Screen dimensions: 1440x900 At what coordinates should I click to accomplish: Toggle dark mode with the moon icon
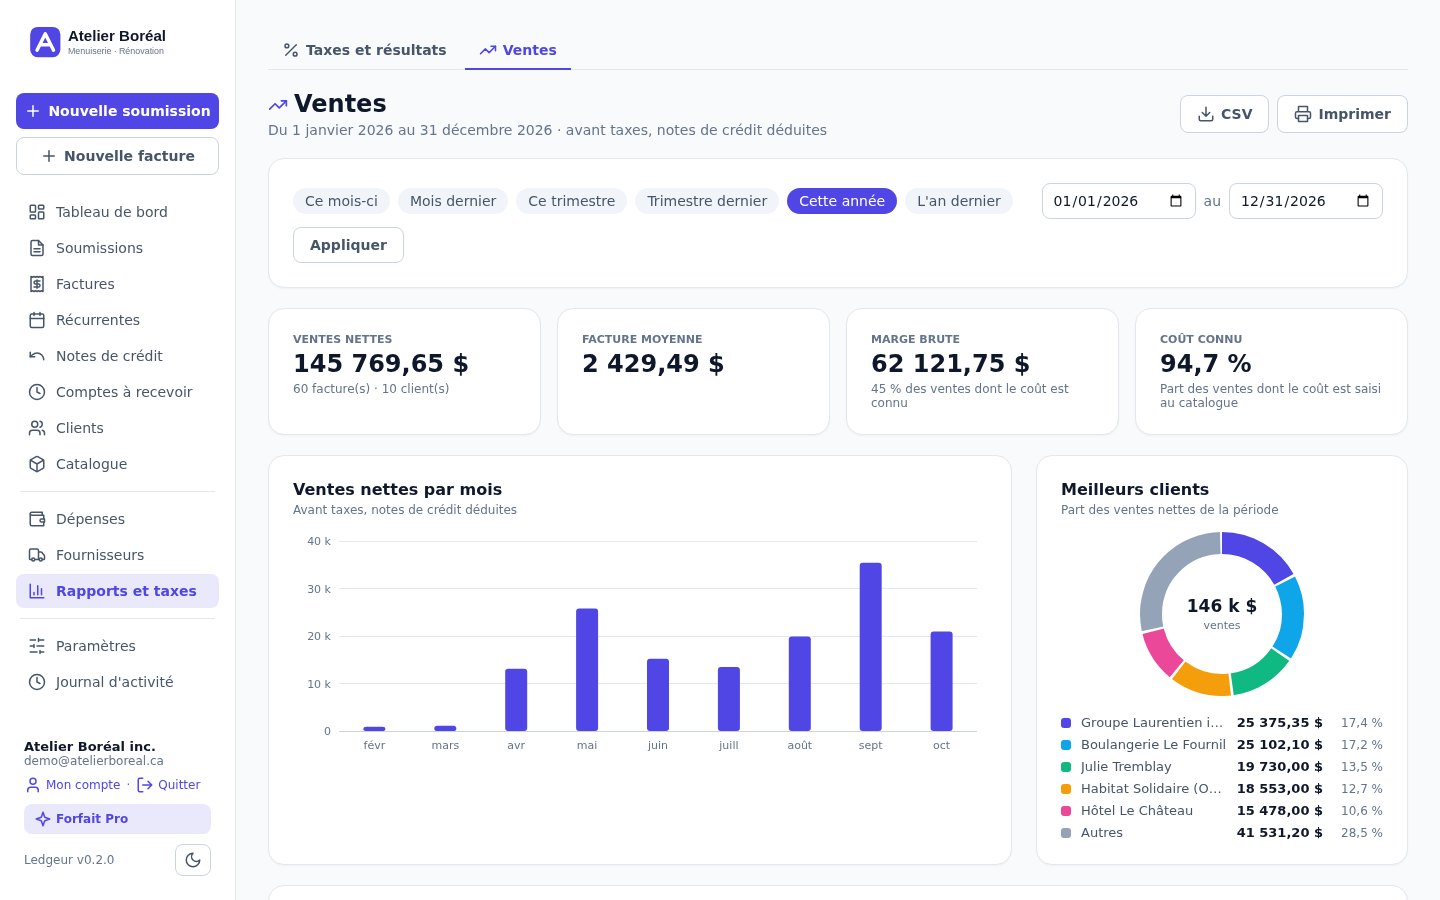(193, 860)
